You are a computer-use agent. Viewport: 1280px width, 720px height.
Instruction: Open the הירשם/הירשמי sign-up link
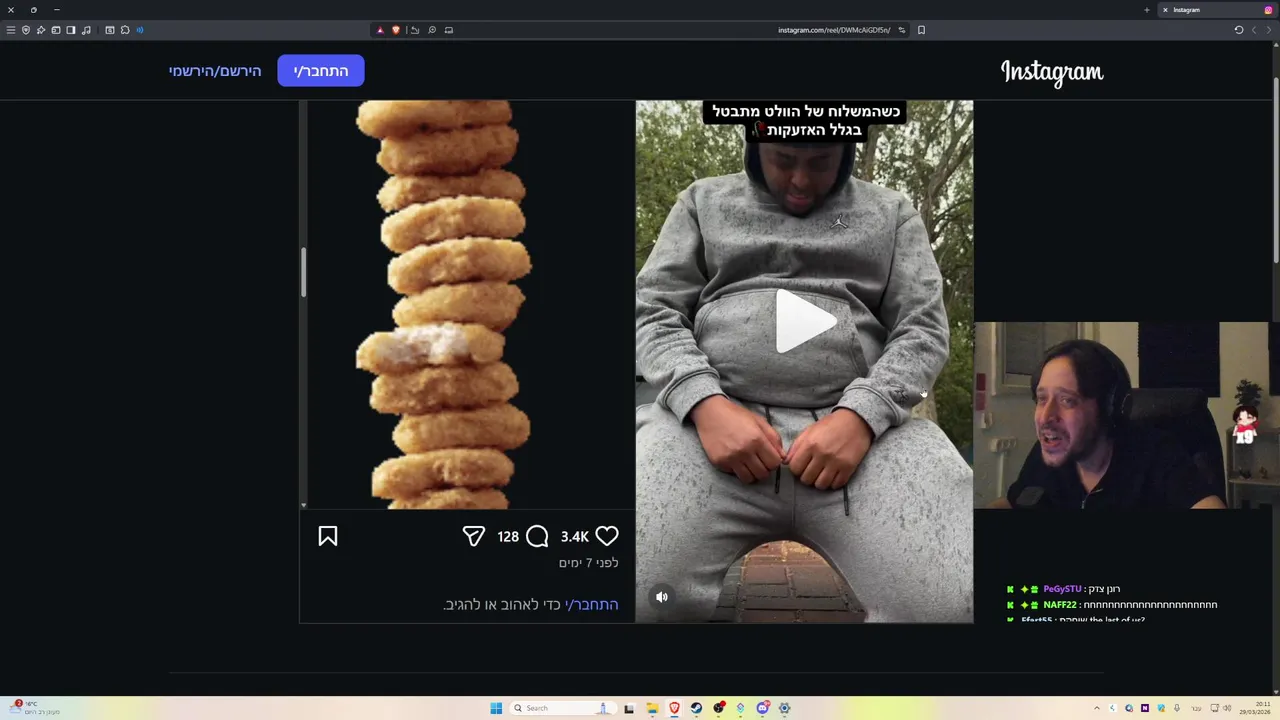click(x=215, y=71)
